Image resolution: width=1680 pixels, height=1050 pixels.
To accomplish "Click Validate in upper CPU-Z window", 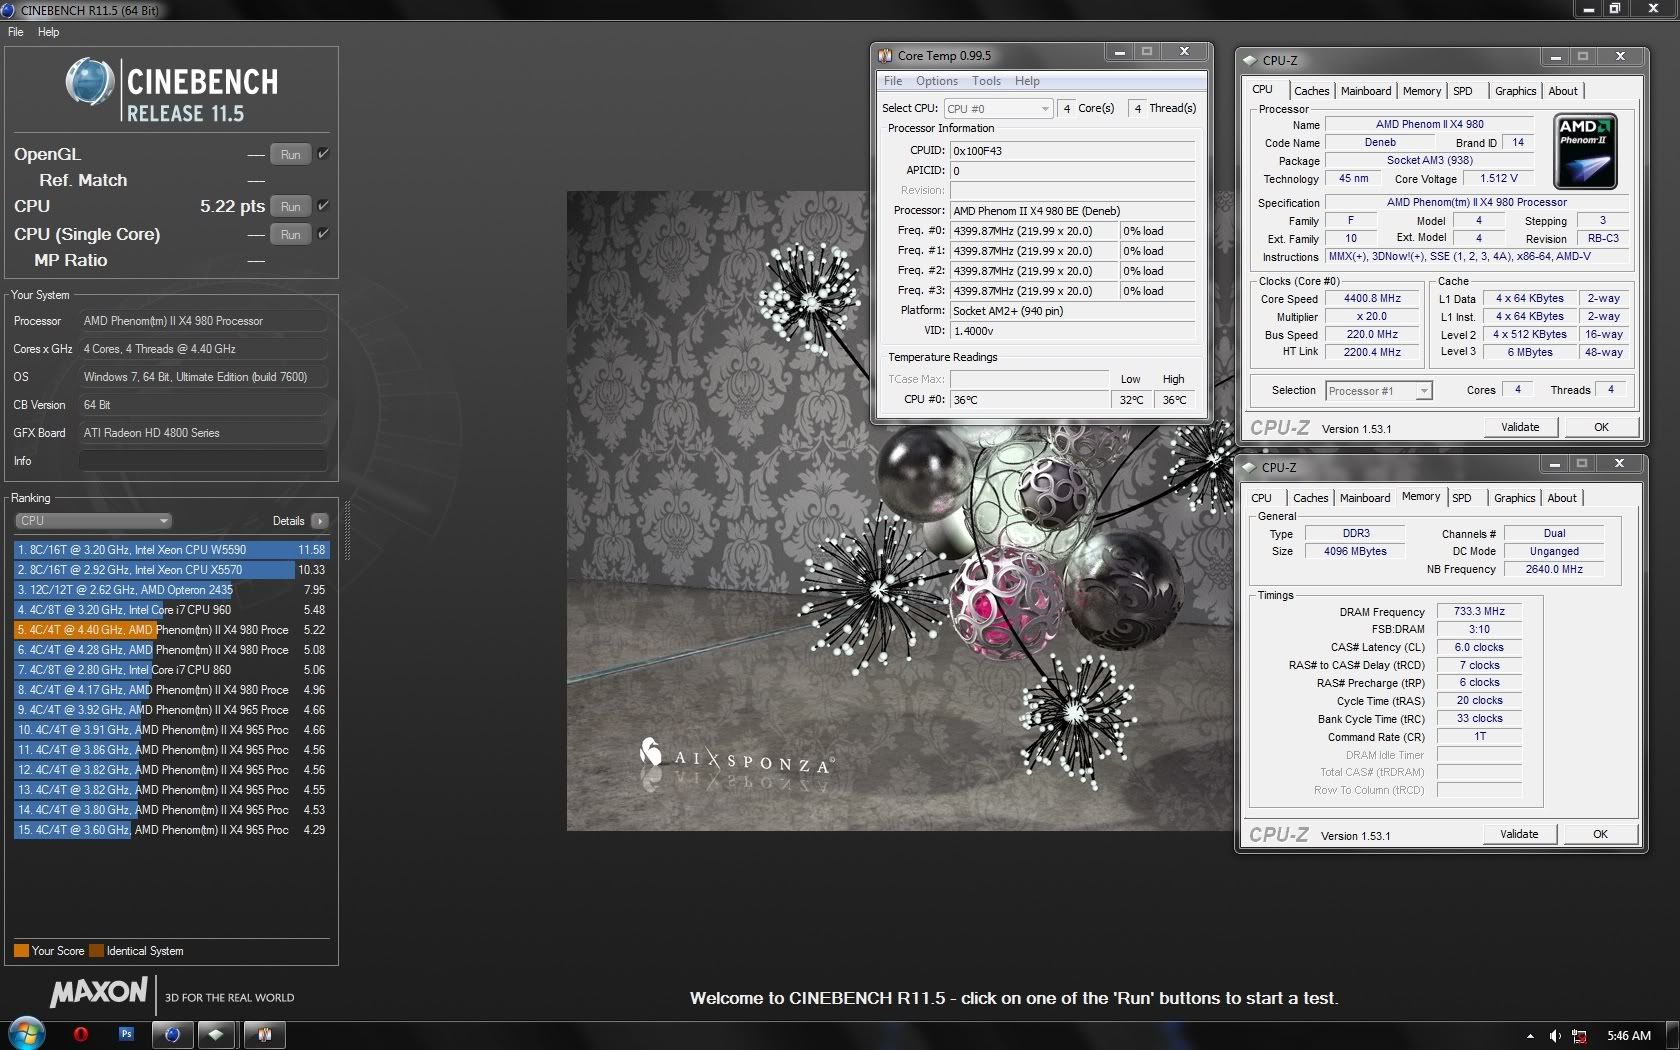I will (x=1520, y=427).
